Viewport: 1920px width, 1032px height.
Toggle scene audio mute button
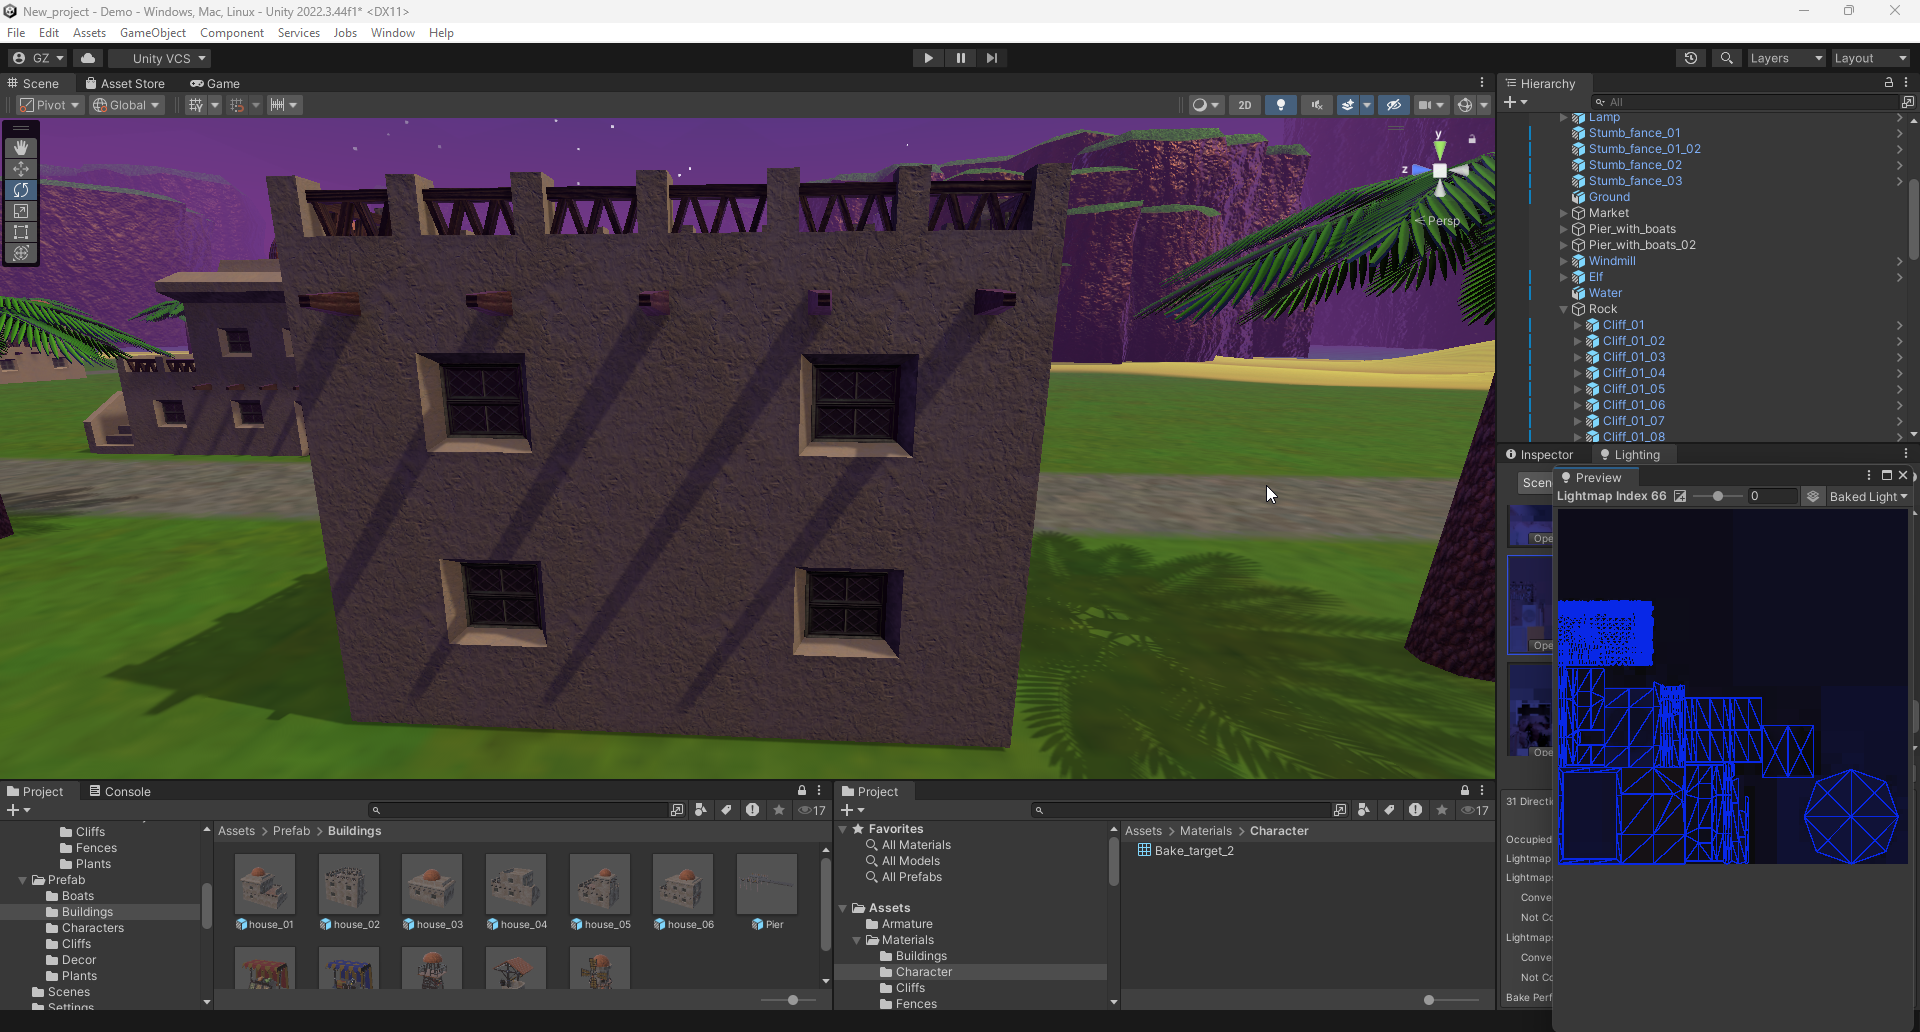(x=1317, y=105)
